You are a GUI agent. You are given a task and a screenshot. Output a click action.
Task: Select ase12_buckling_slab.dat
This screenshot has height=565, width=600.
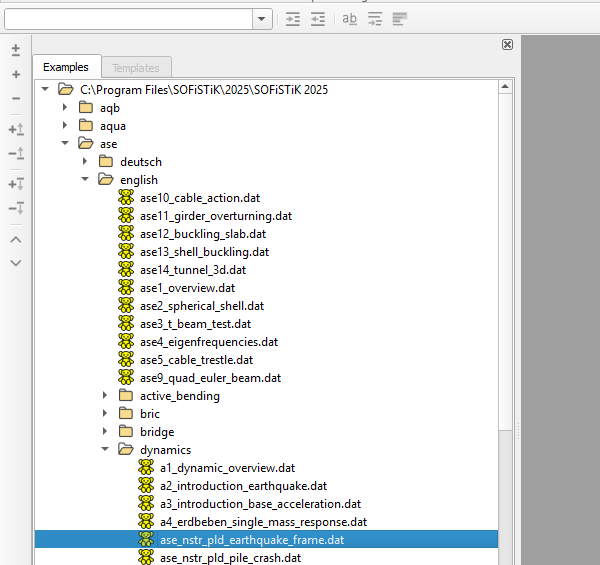coord(203,234)
